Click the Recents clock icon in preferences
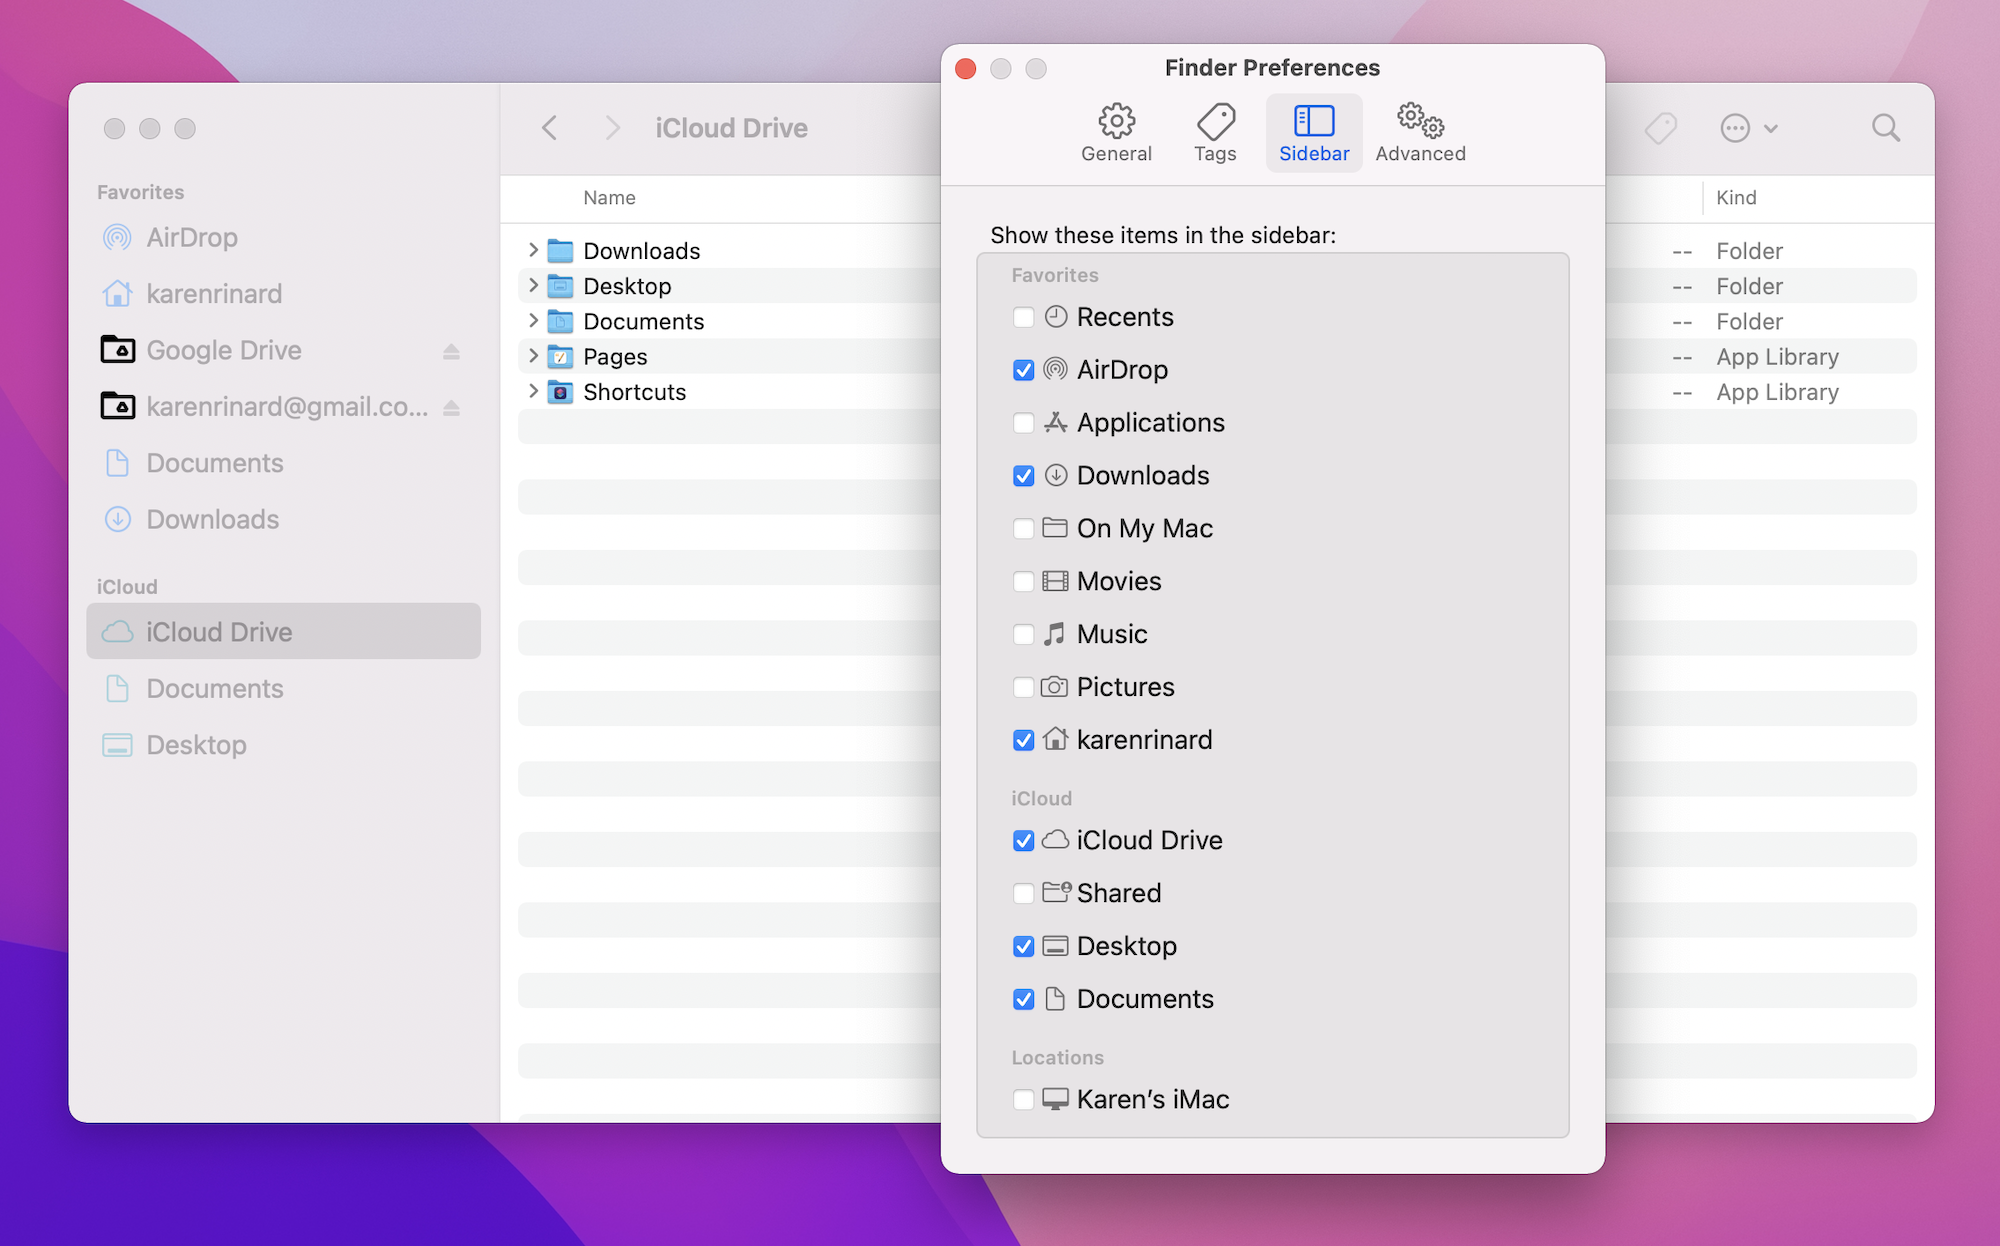This screenshot has width=2000, height=1246. pos(1055,317)
